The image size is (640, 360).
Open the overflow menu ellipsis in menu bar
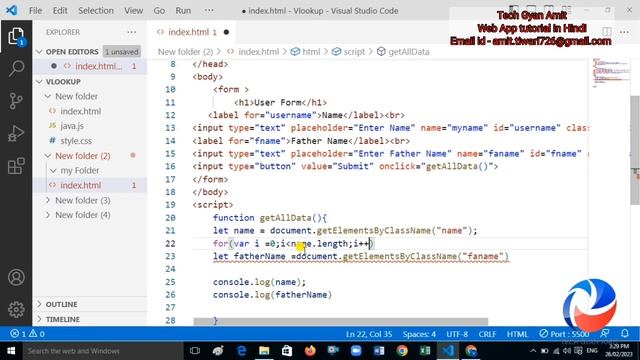point(209,11)
